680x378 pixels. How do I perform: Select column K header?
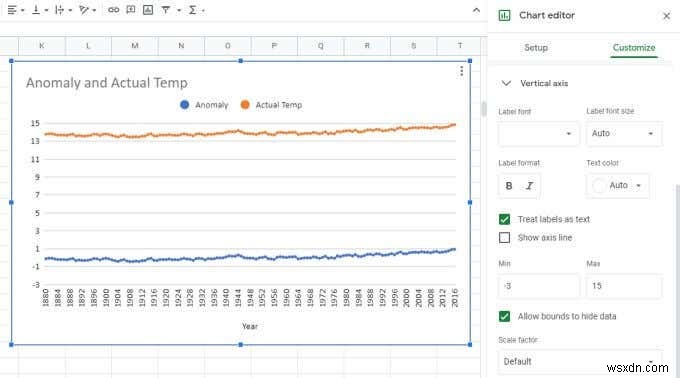[x=42, y=46]
